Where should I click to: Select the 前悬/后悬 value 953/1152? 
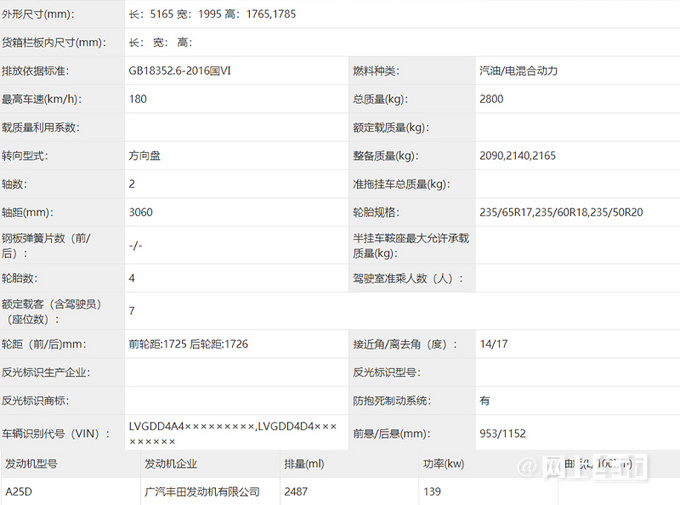(502, 433)
